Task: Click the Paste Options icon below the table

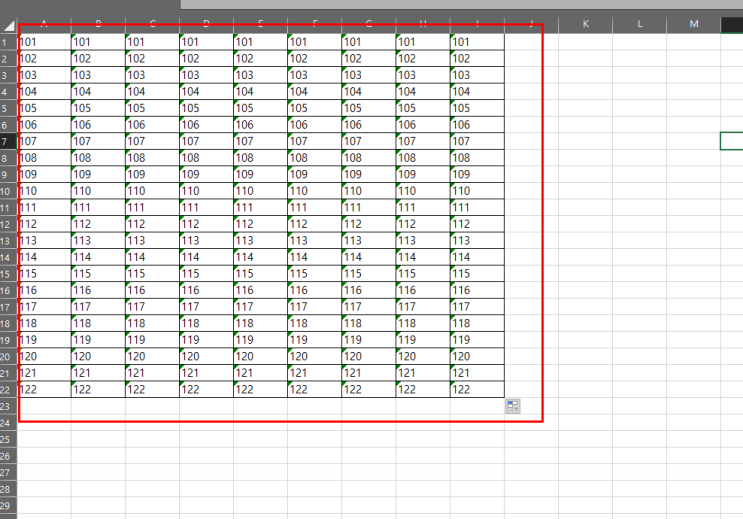Action: [512, 406]
